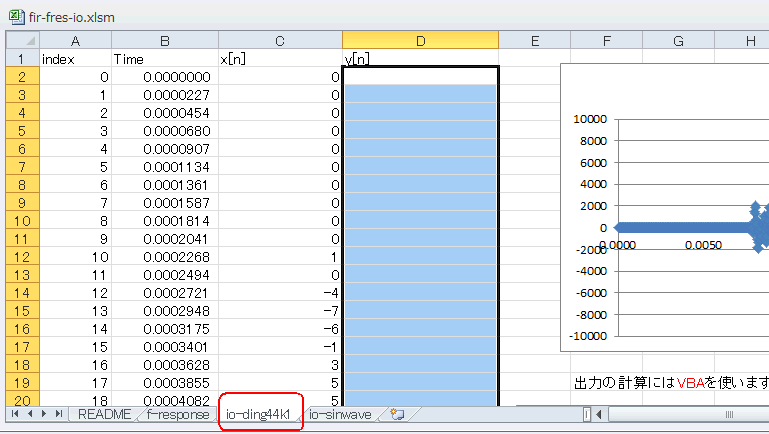
Task: Click the first sheet navigation arrow
Action: click(15, 414)
